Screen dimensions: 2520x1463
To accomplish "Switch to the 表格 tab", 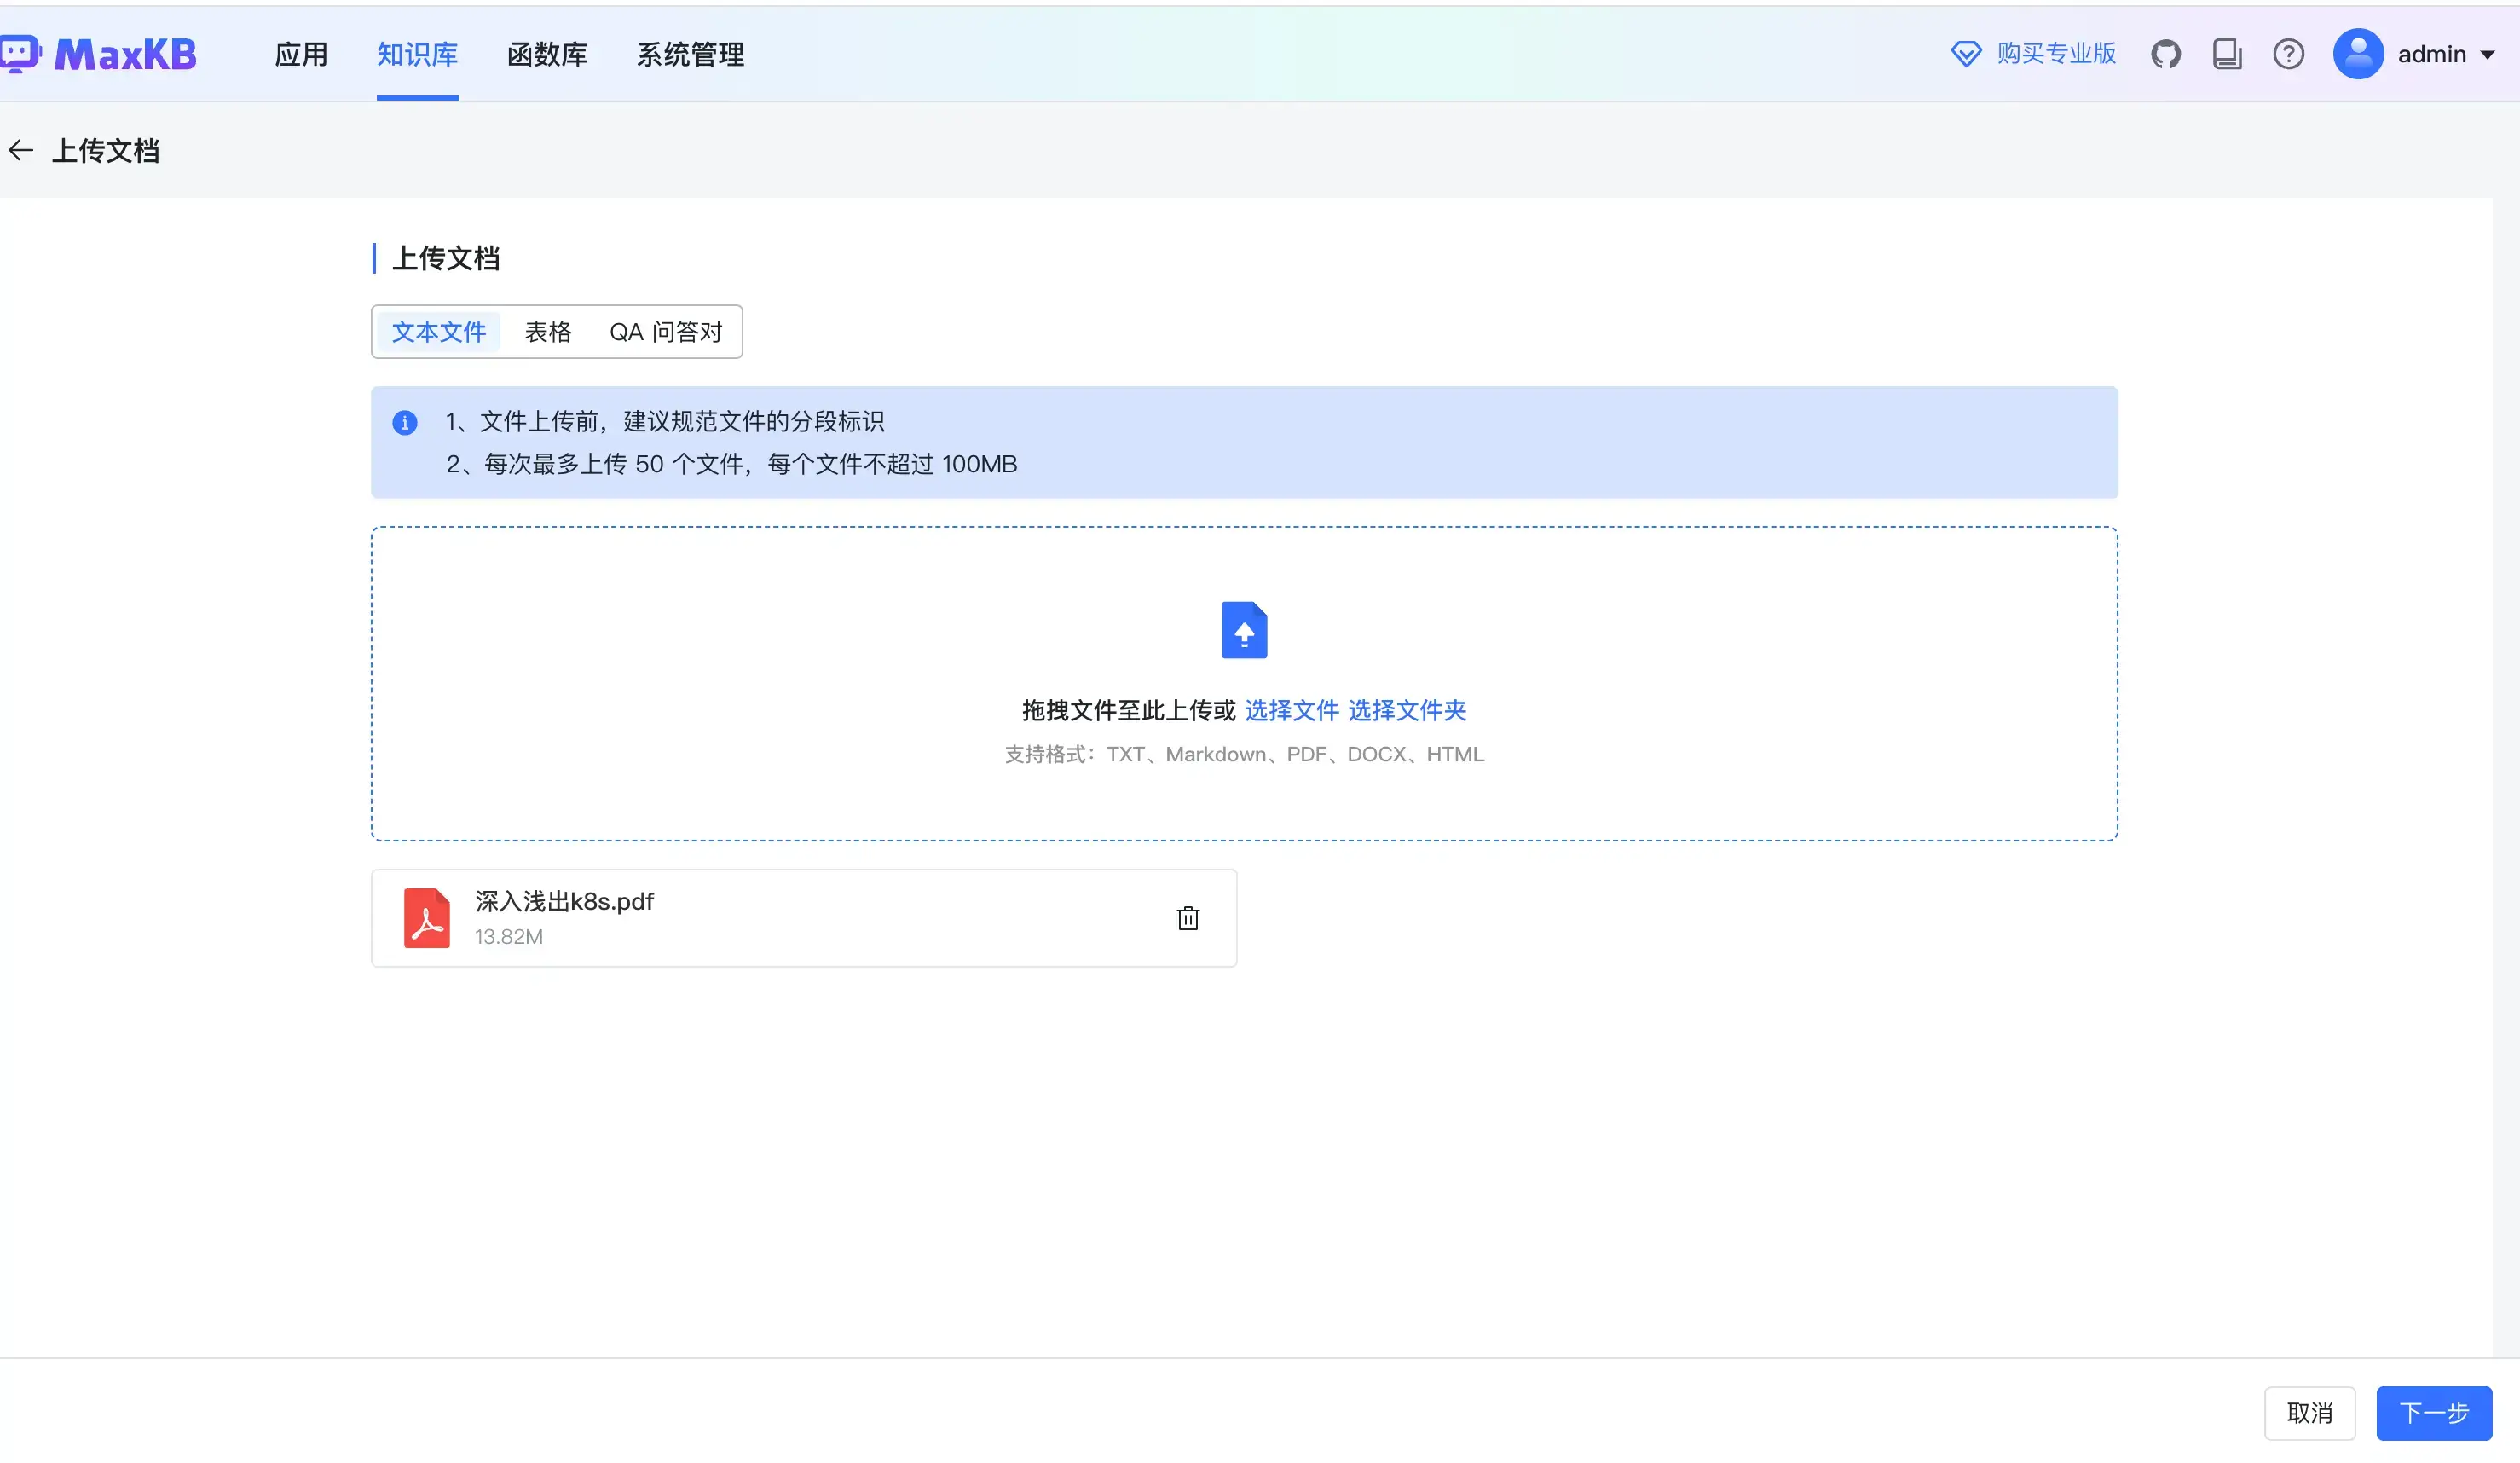I will click(548, 332).
